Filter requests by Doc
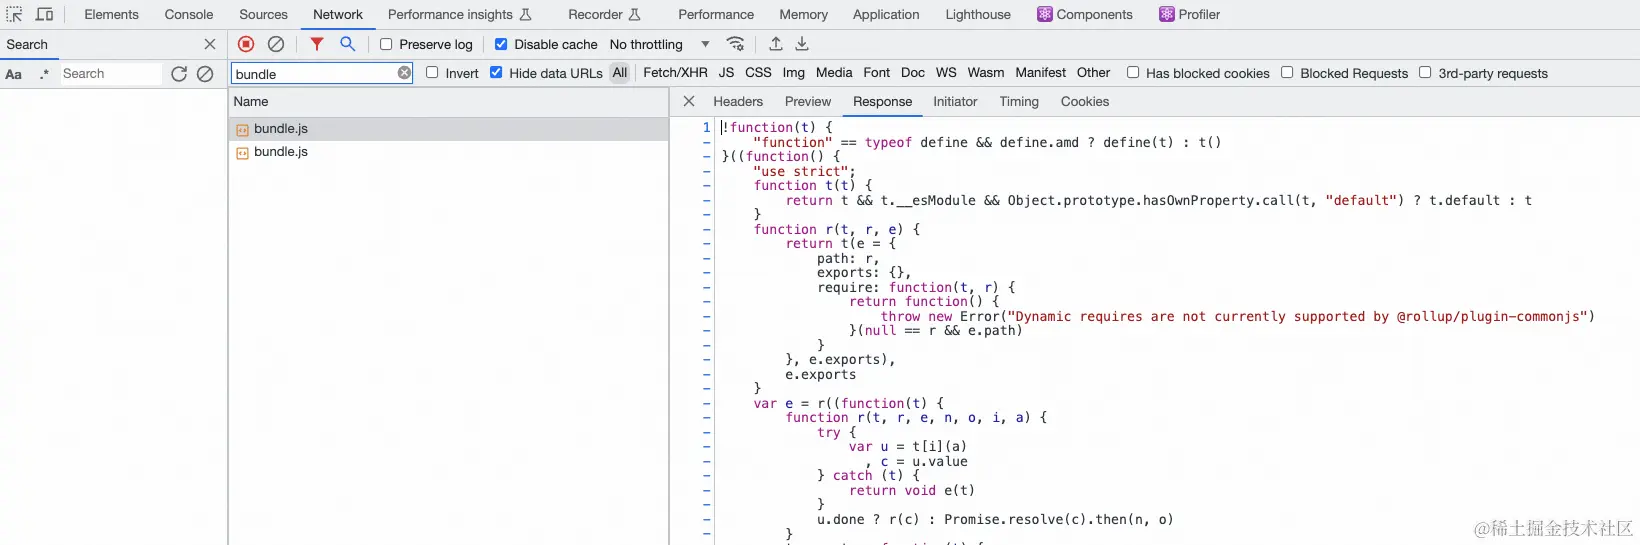 coord(913,72)
